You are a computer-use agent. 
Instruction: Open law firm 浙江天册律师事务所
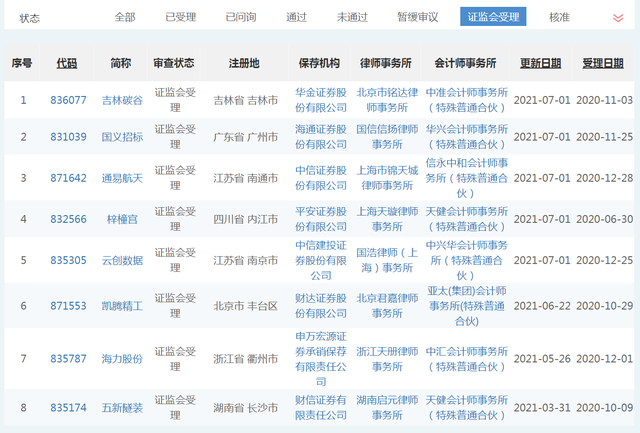pos(387,359)
